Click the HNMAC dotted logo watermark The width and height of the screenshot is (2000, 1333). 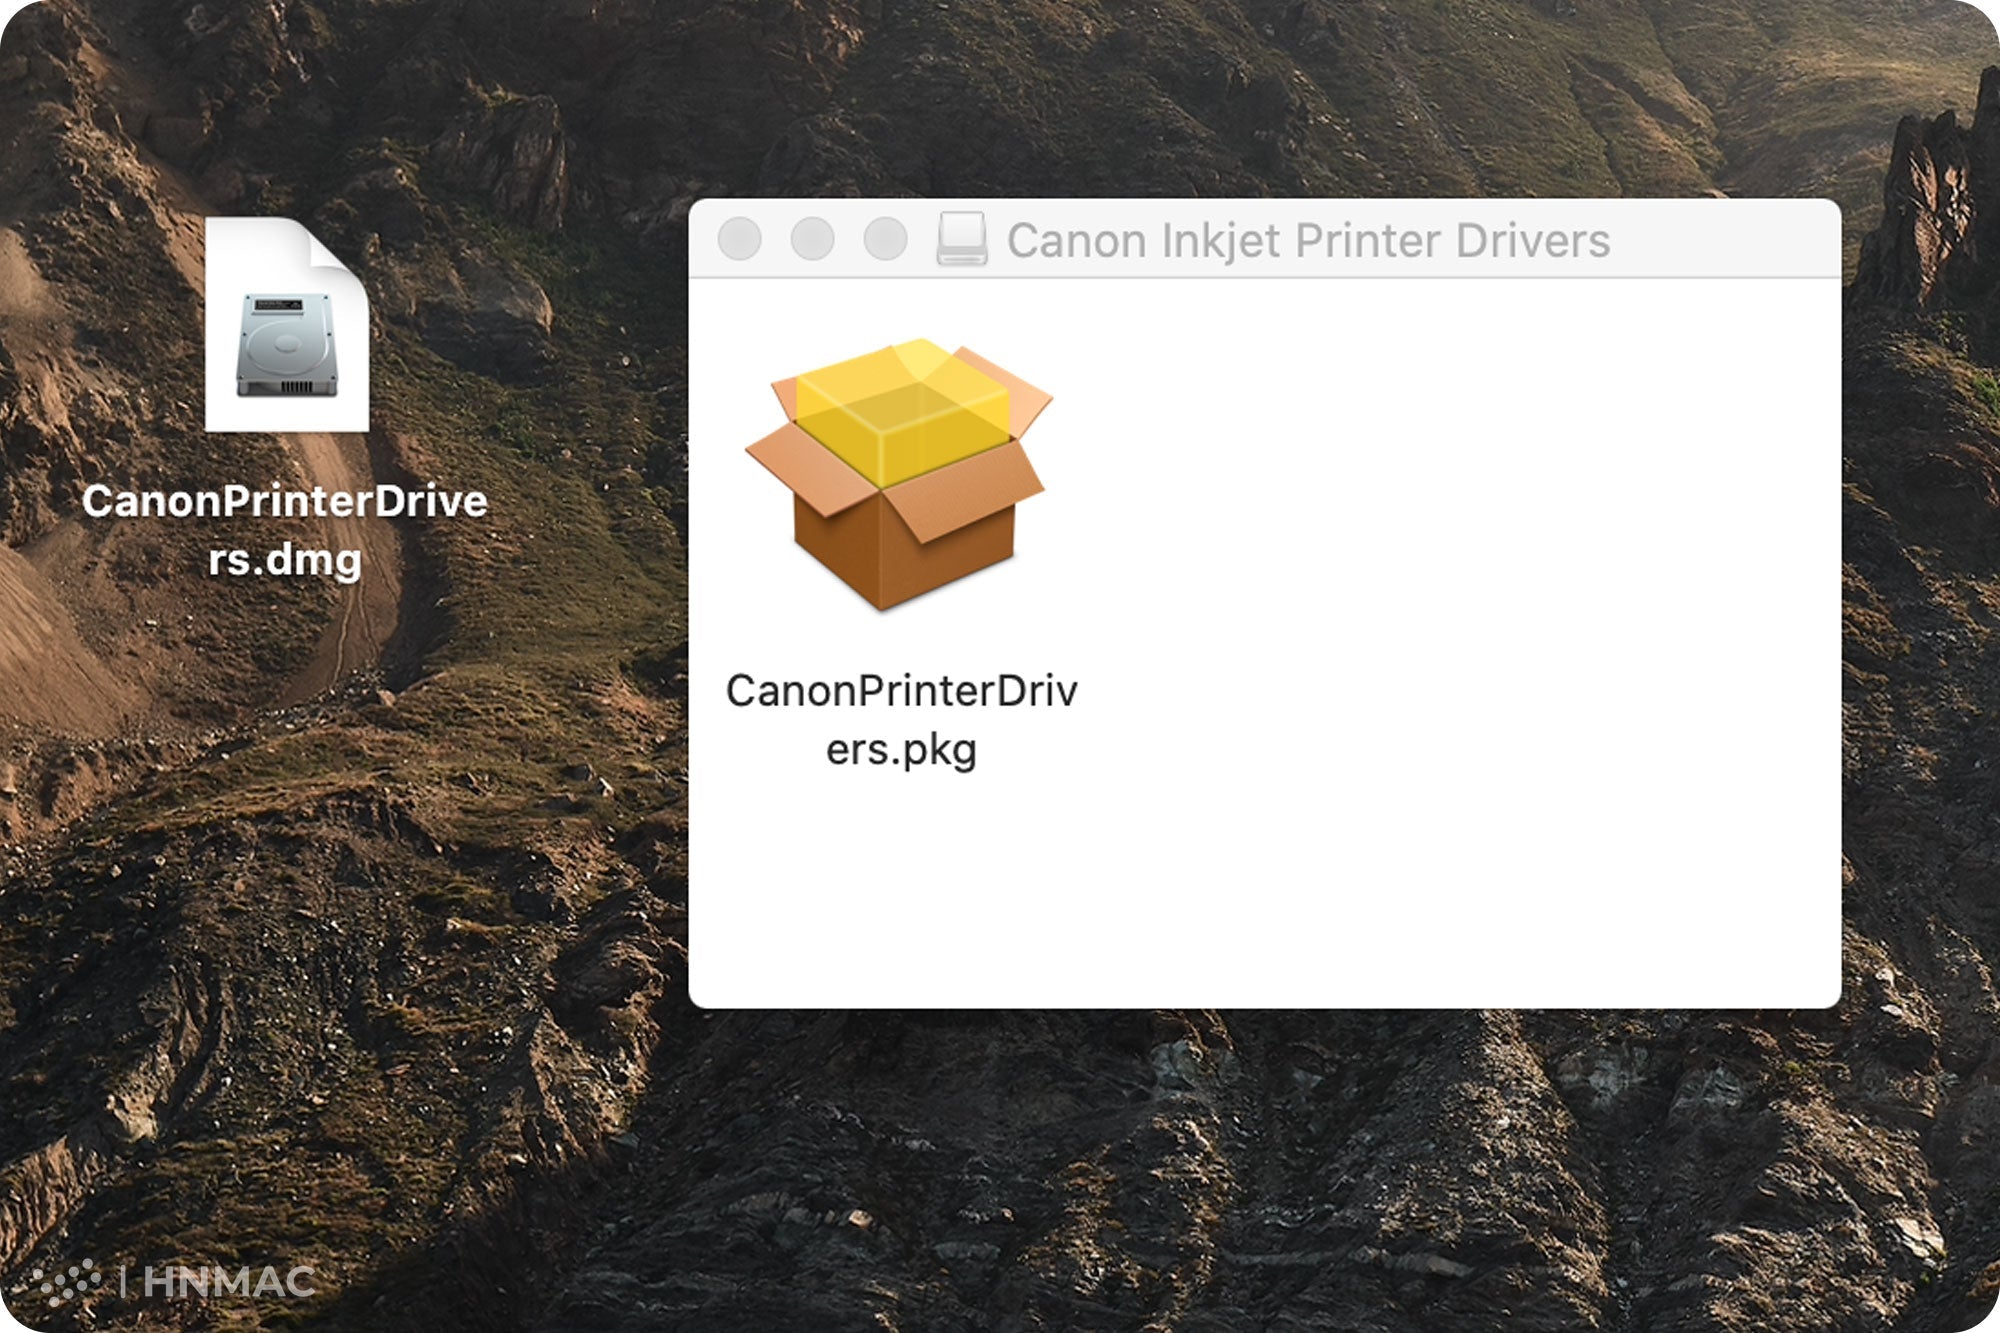click(x=68, y=1281)
